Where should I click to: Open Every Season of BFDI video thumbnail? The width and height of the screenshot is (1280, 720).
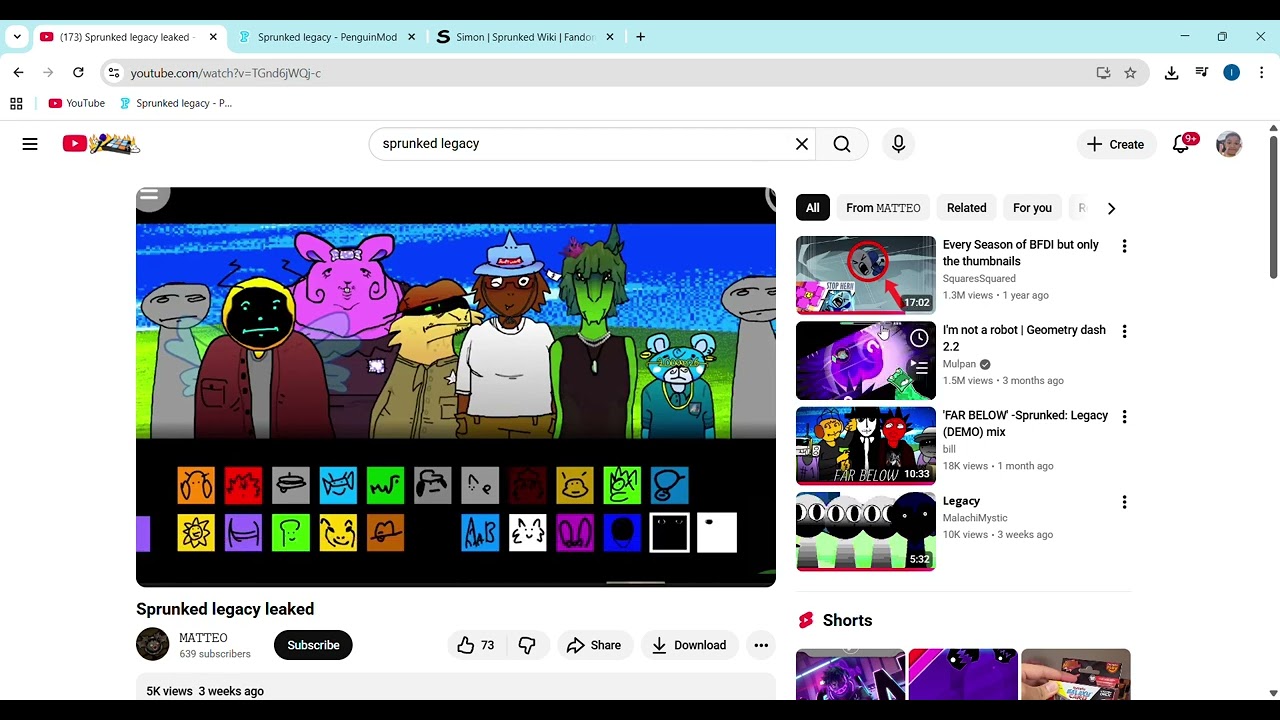pyautogui.click(x=866, y=275)
